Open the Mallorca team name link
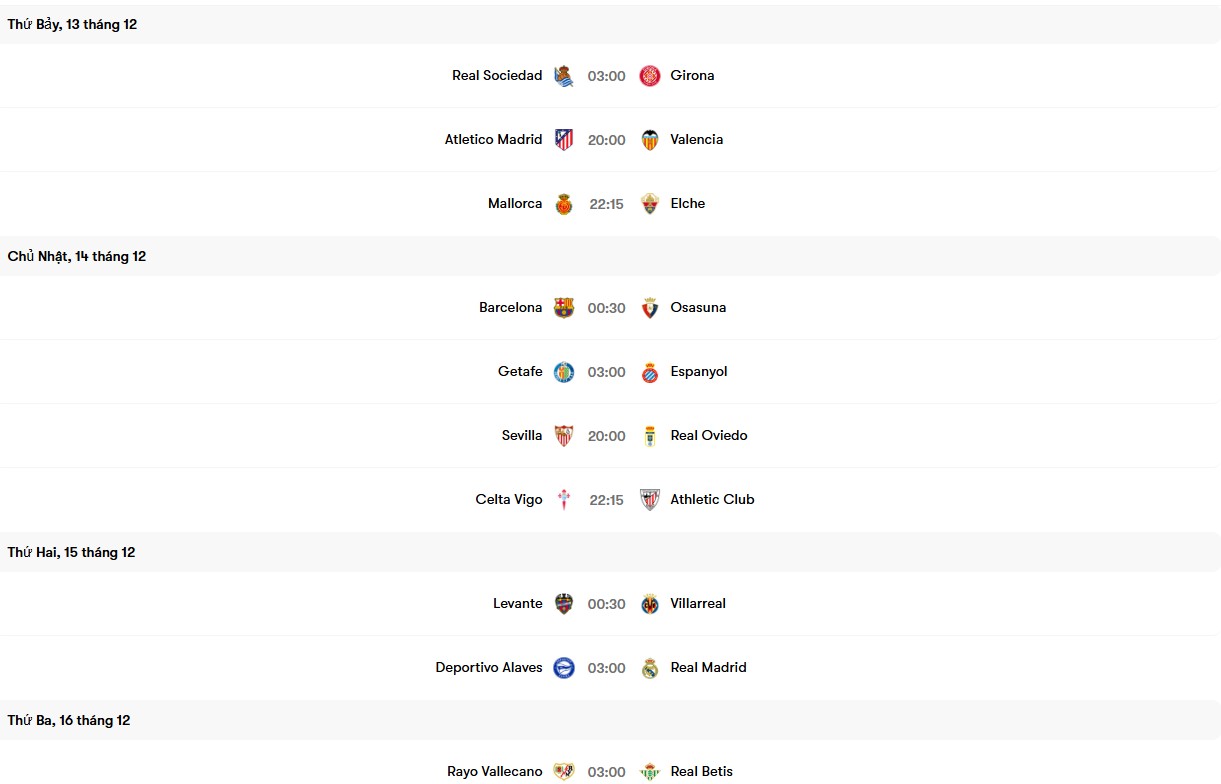Image resolution: width=1221 pixels, height=784 pixels. 515,203
